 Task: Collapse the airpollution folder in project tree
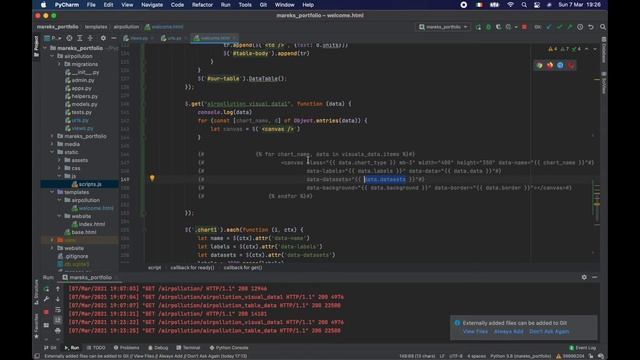click(x=52, y=56)
